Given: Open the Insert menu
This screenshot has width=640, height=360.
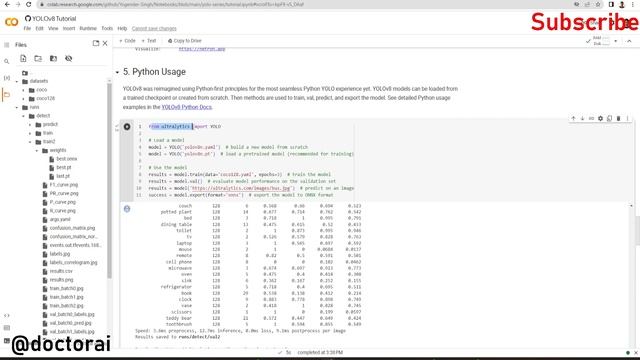Looking at the screenshot, I should click(x=69, y=29).
